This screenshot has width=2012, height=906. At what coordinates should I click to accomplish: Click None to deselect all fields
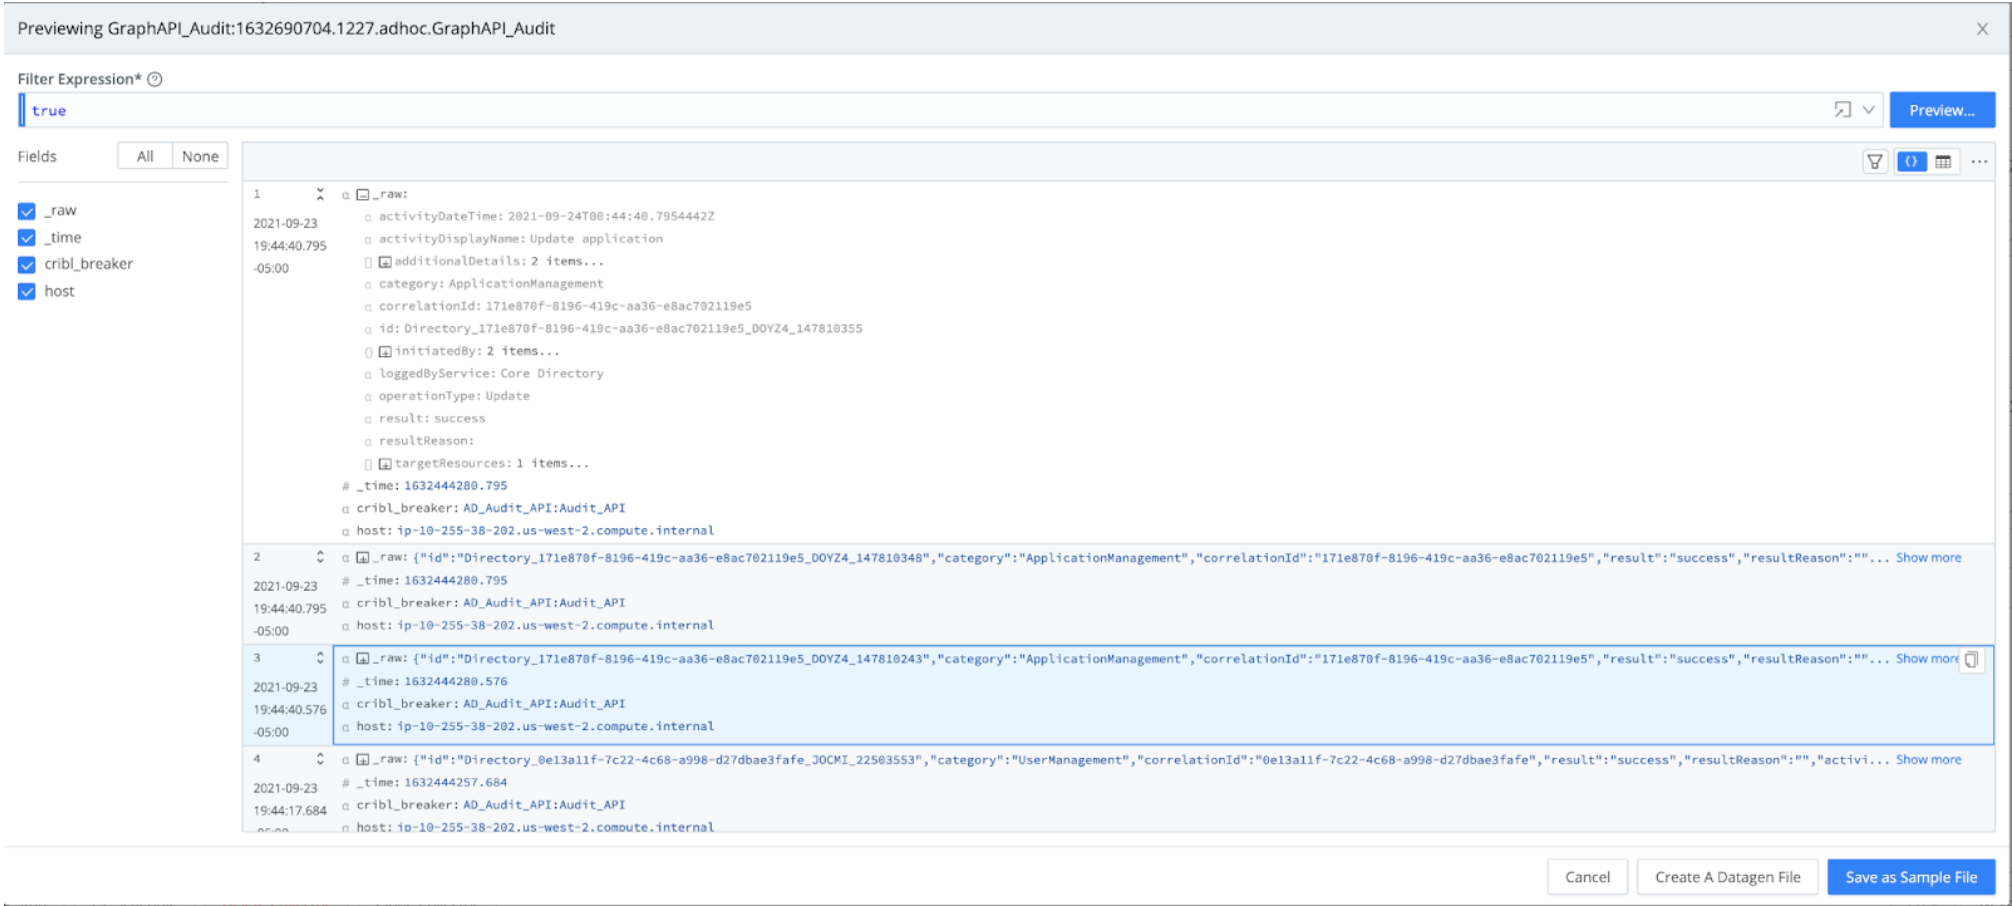coord(200,156)
